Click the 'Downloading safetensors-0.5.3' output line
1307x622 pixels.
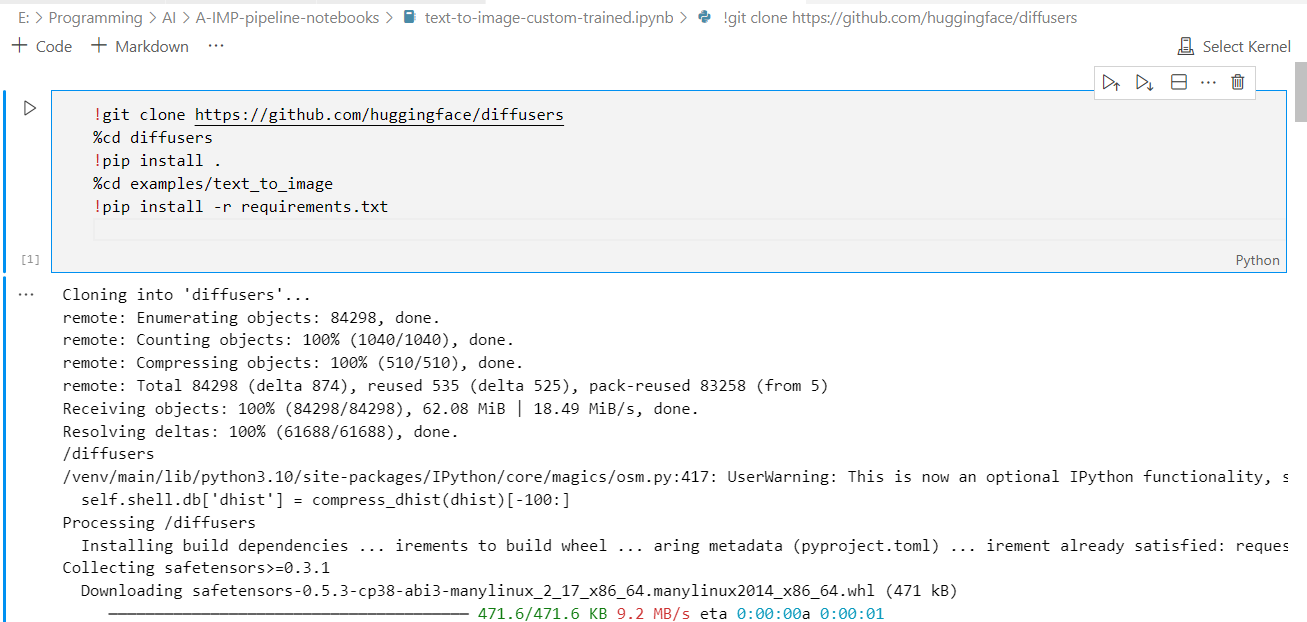pyautogui.click(x=519, y=591)
